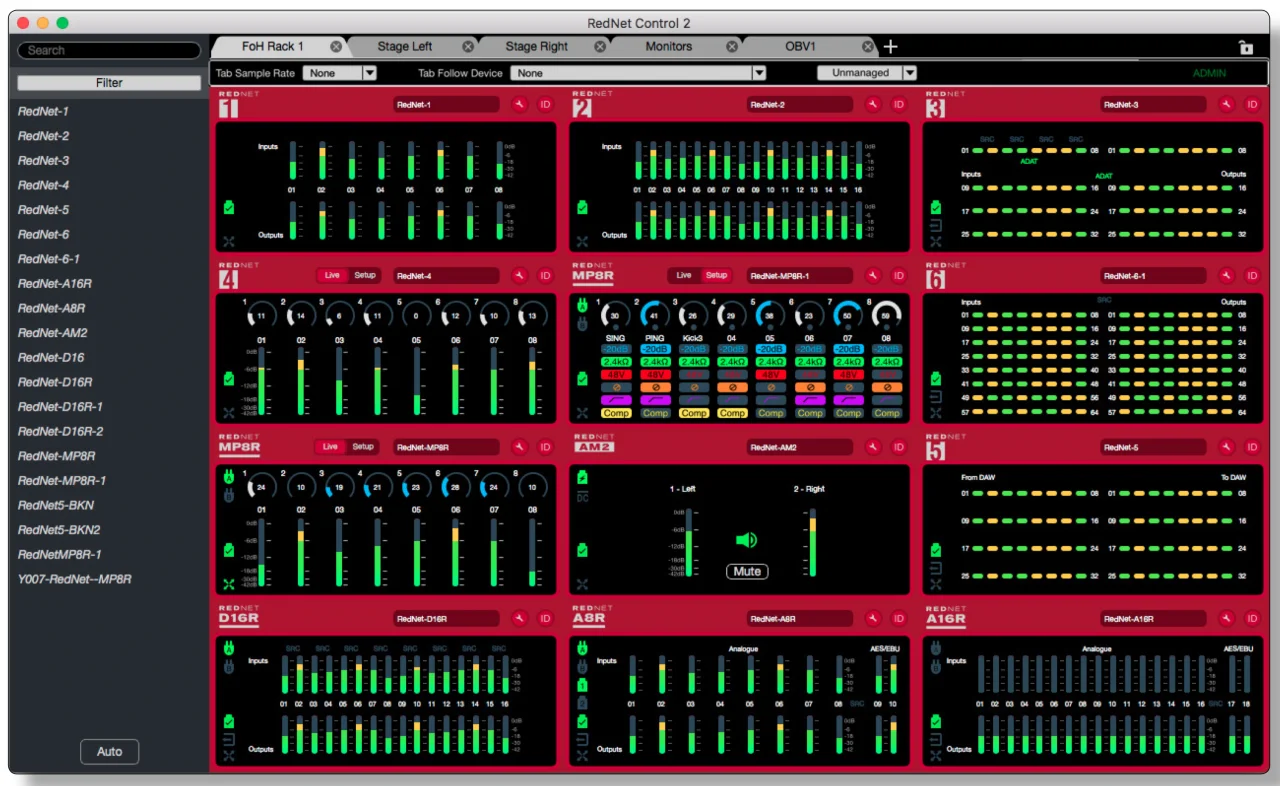Image resolution: width=1280 pixels, height=786 pixels.
Task: Click the ID button for RedNet-2
Action: coord(899,104)
